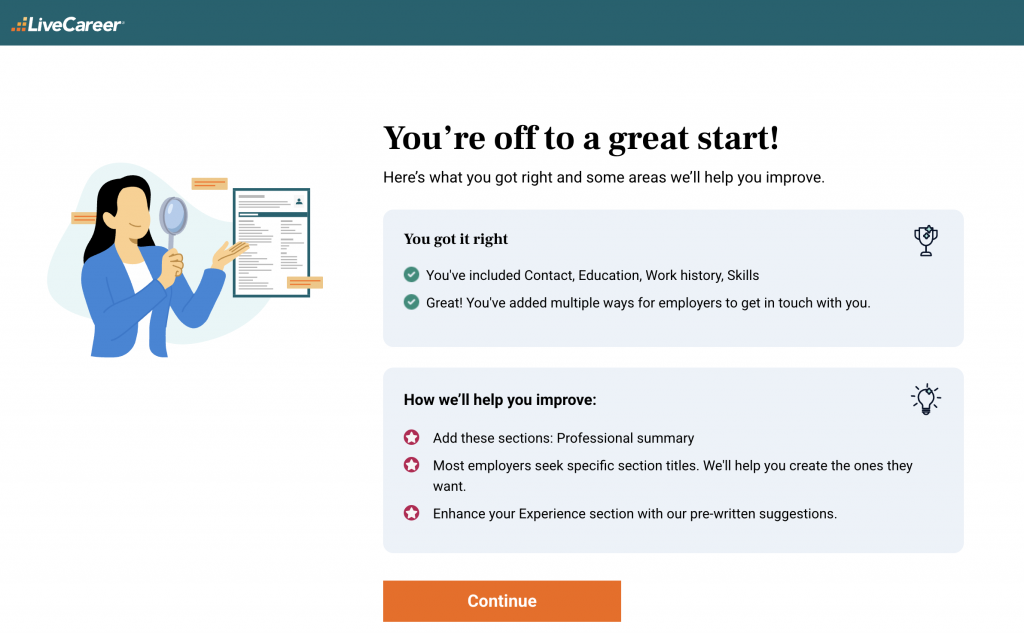Click the 'You're off to a great start!' heading
Viewport: 1024px width, 633px height.
click(580, 138)
